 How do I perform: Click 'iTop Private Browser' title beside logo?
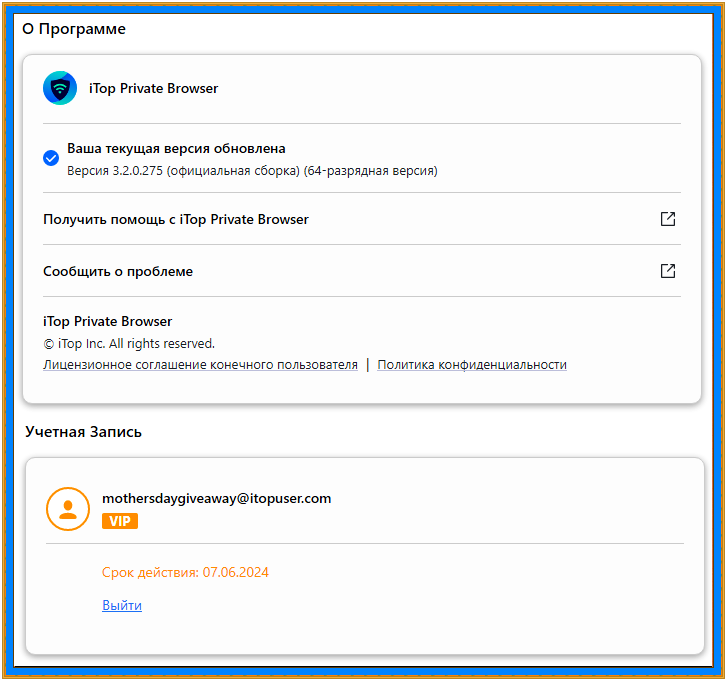click(153, 88)
